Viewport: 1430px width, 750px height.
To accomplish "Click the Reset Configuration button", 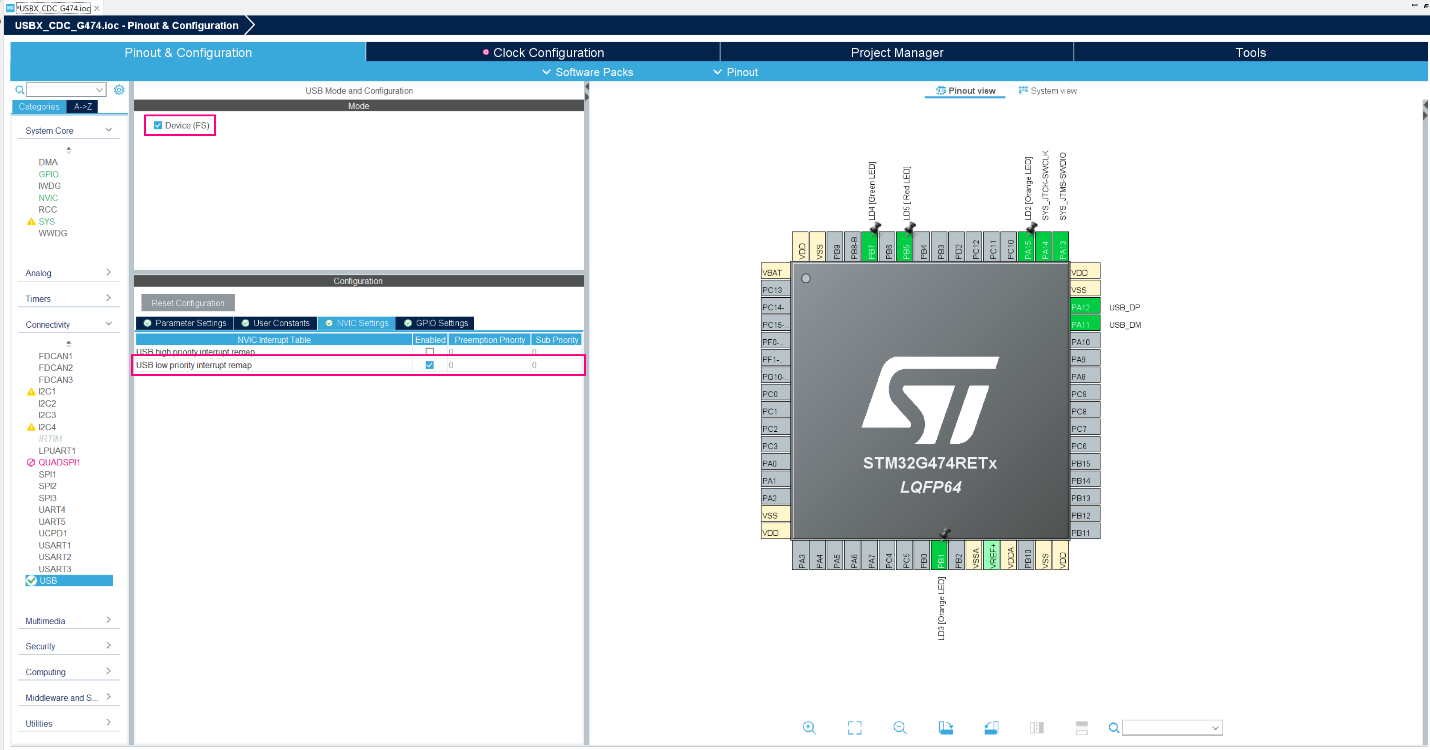I will [187, 302].
